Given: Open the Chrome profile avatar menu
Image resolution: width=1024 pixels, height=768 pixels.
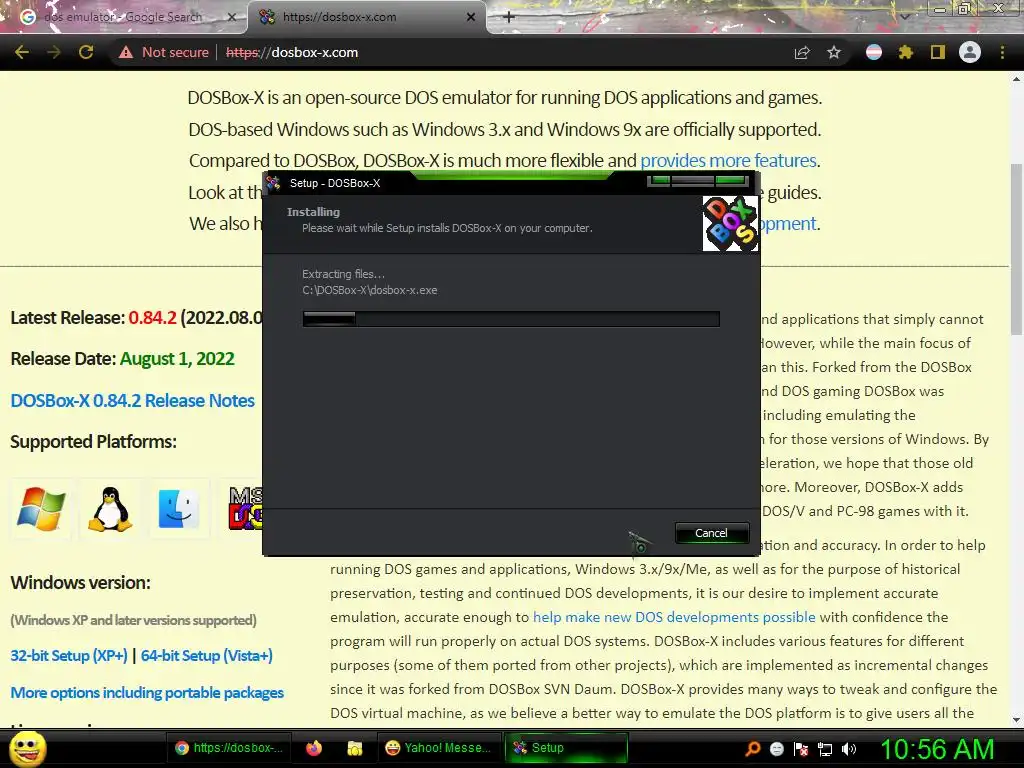Looking at the screenshot, I should (970, 52).
